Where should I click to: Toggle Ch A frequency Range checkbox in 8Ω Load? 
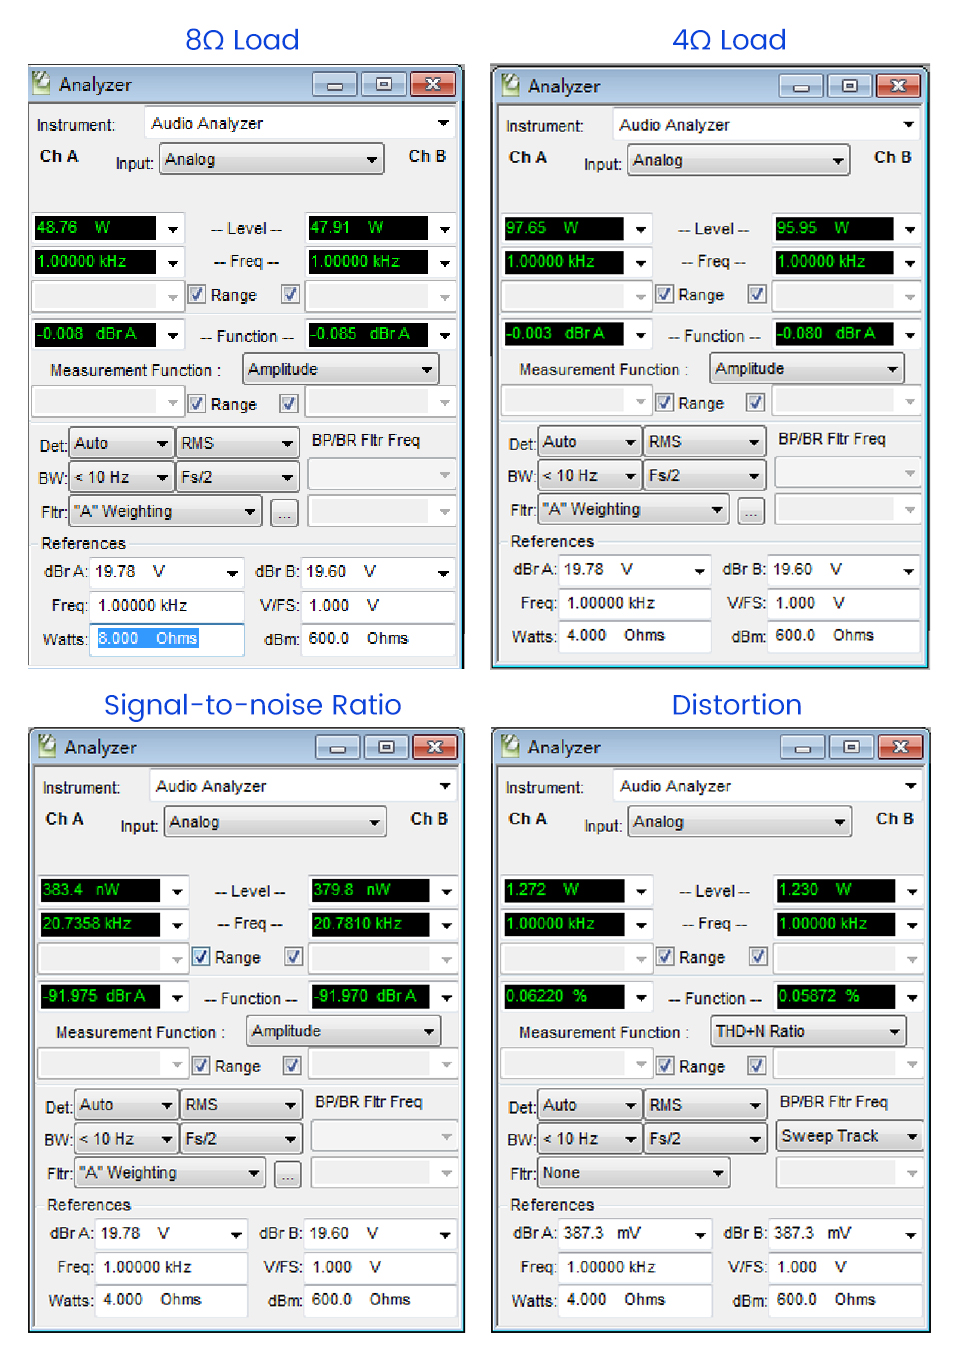[x=197, y=294]
